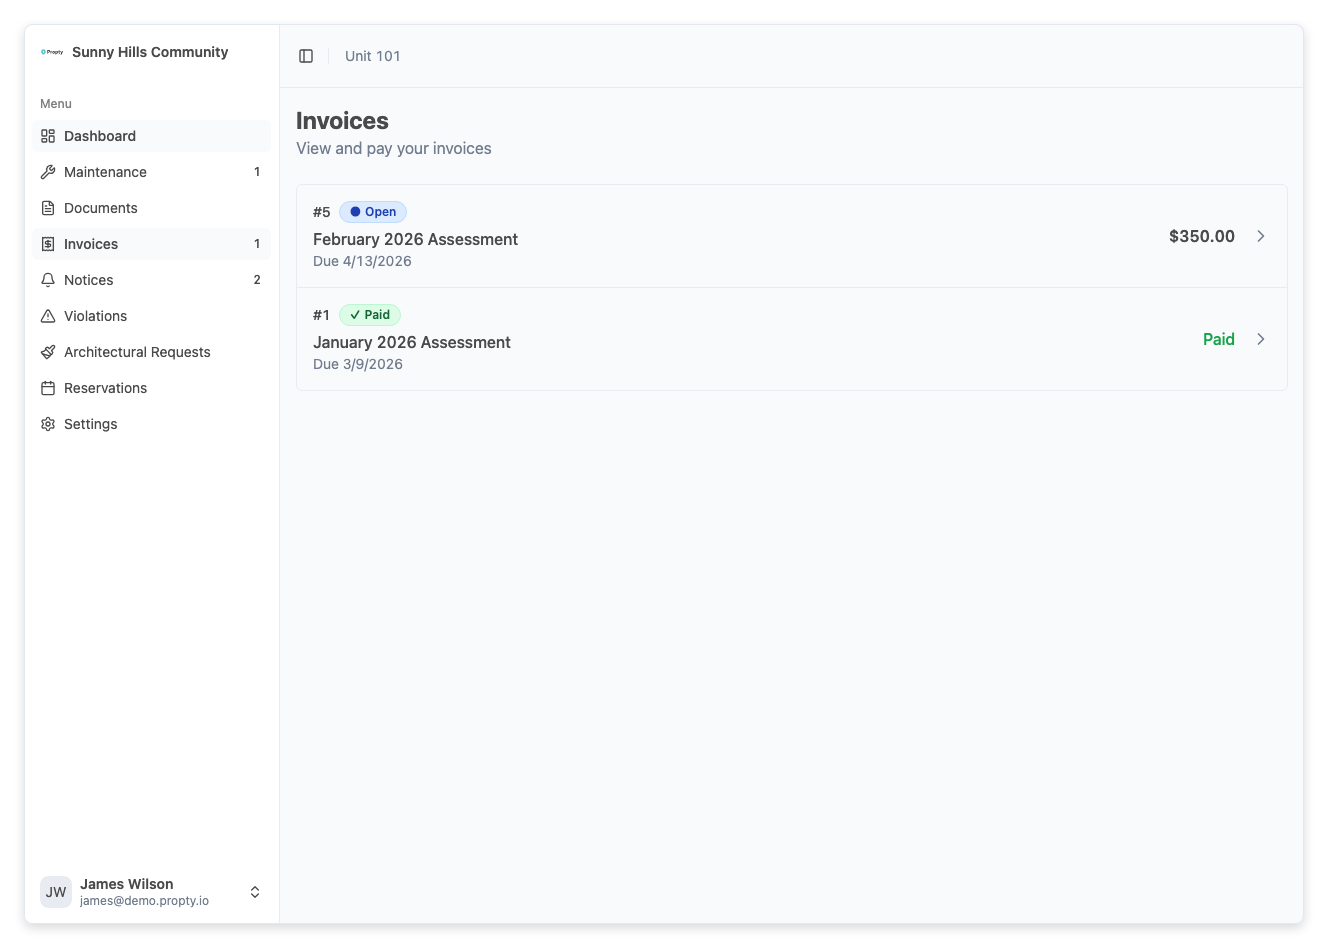1328x948 pixels.
Task: Toggle the sidebar collapse control
Action: (305, 55)
